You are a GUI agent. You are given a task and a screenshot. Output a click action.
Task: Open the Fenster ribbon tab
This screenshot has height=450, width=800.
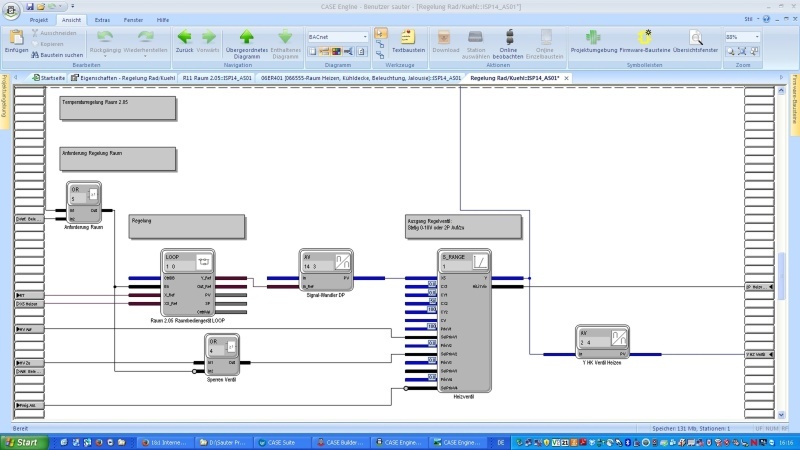(133, 20)
